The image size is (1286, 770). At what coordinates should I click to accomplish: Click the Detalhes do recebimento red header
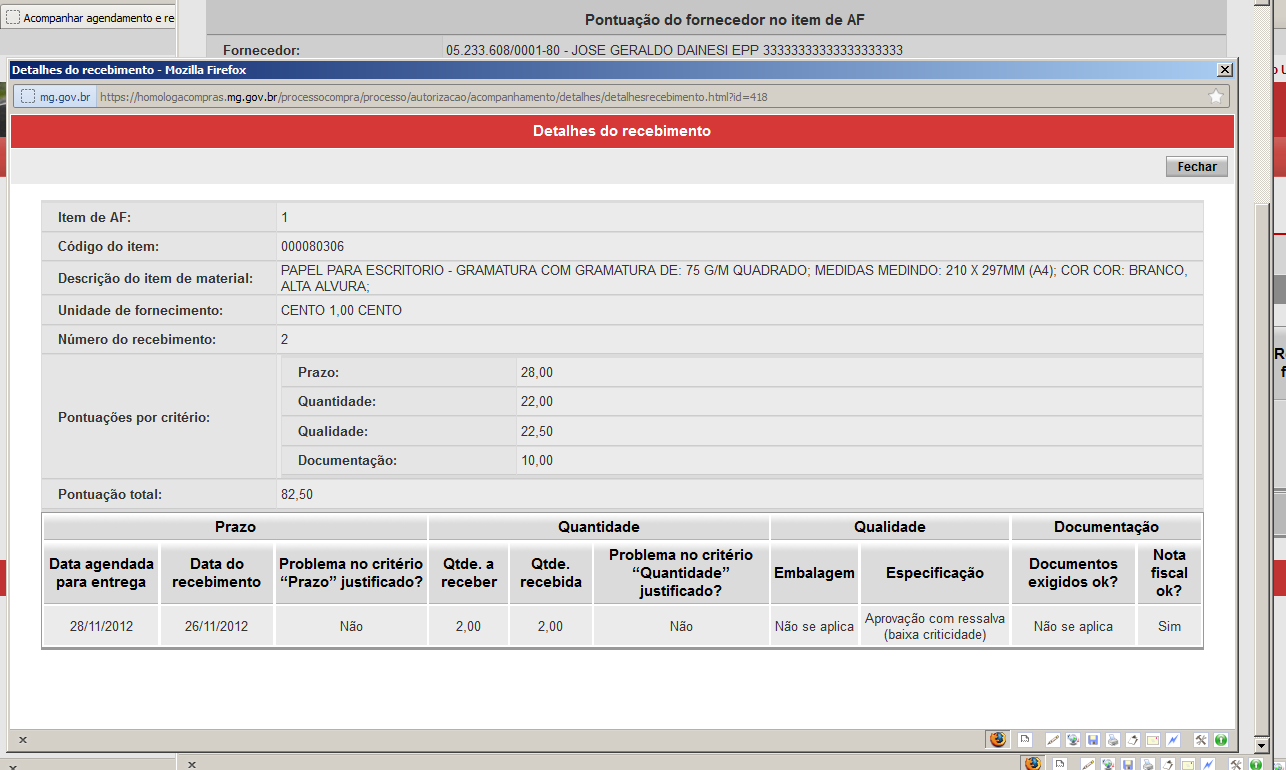click(x=622, y=131)
